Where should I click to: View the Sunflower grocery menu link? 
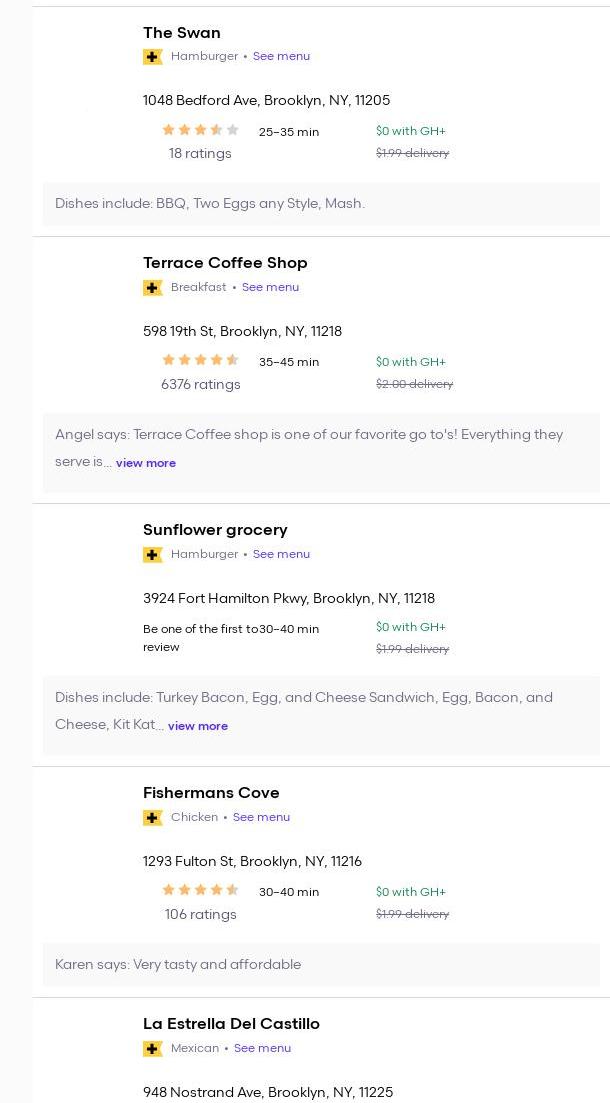pos(281,555)
